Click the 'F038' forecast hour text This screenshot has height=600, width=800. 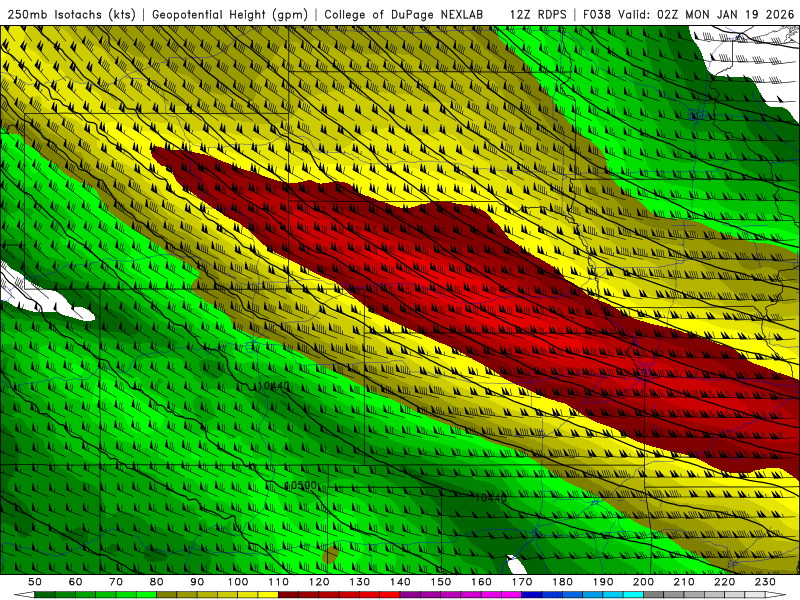click(x=596, y=14)
